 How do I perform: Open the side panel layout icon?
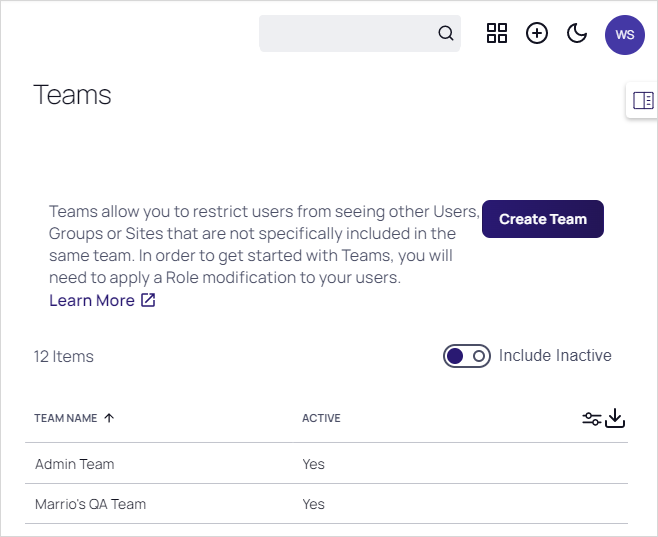tap(643, 100)
